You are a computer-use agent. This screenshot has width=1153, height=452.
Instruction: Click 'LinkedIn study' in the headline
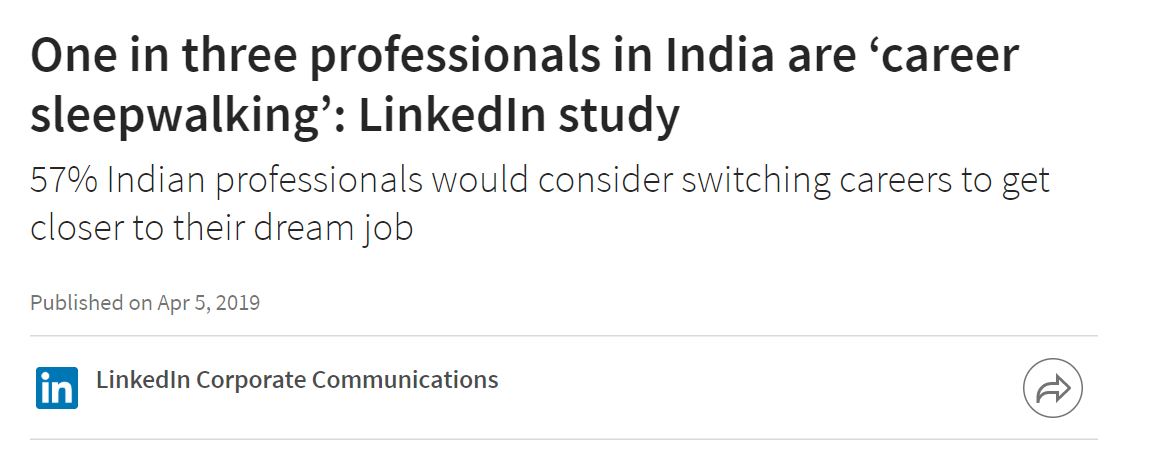(518, 115)
